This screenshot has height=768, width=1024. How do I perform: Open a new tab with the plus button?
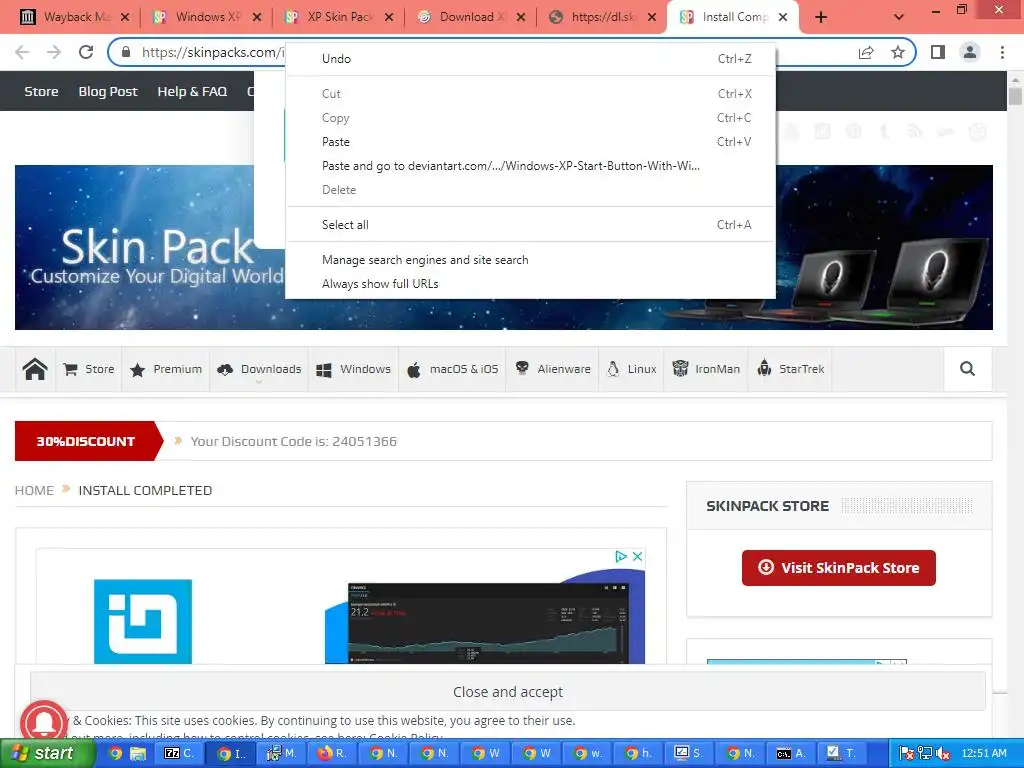click(821, 17)
